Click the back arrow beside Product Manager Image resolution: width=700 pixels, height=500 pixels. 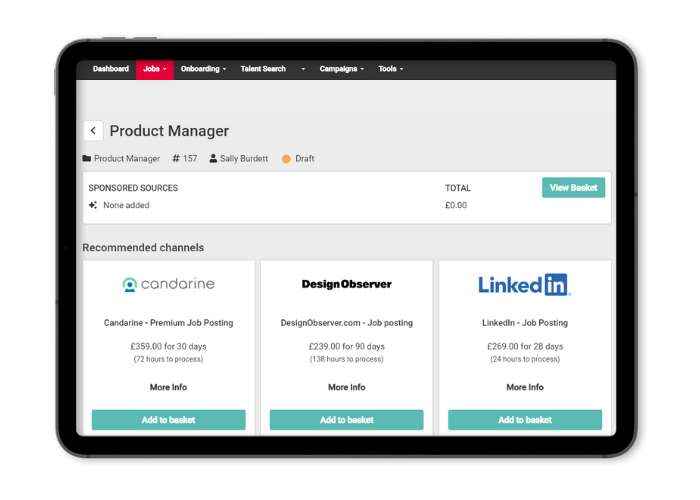(93, 131)
